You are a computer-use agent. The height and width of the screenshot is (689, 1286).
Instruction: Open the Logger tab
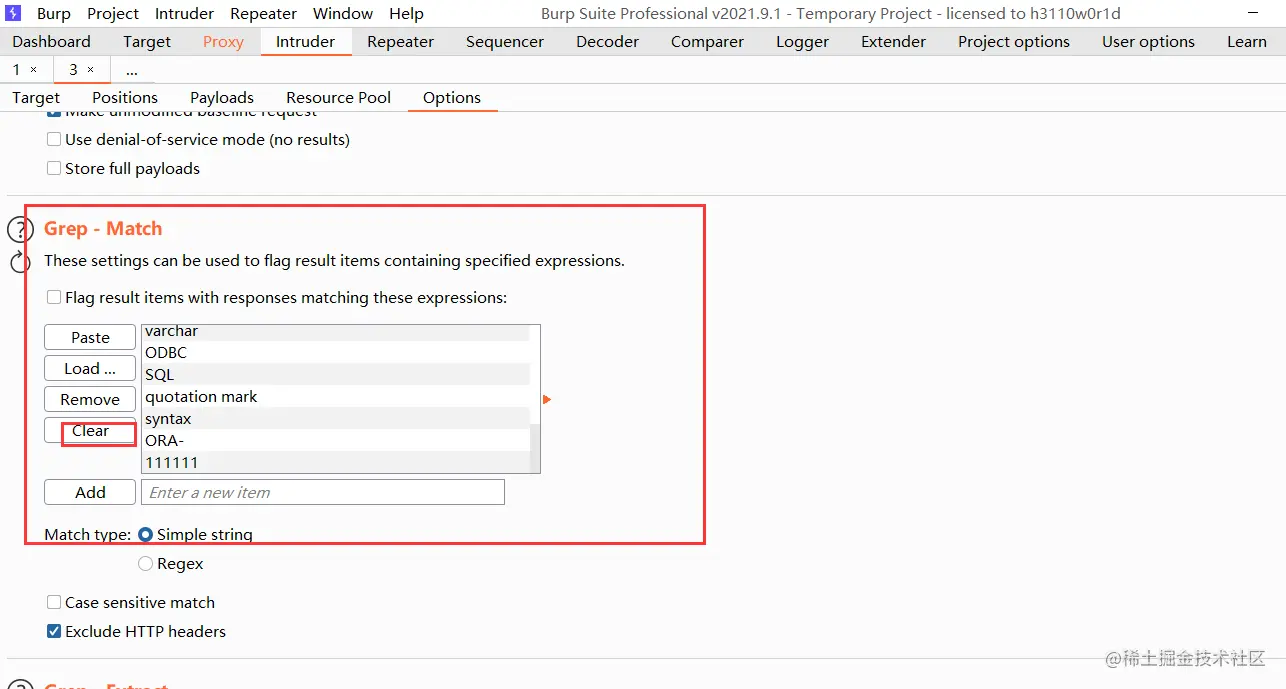(802, 42)
